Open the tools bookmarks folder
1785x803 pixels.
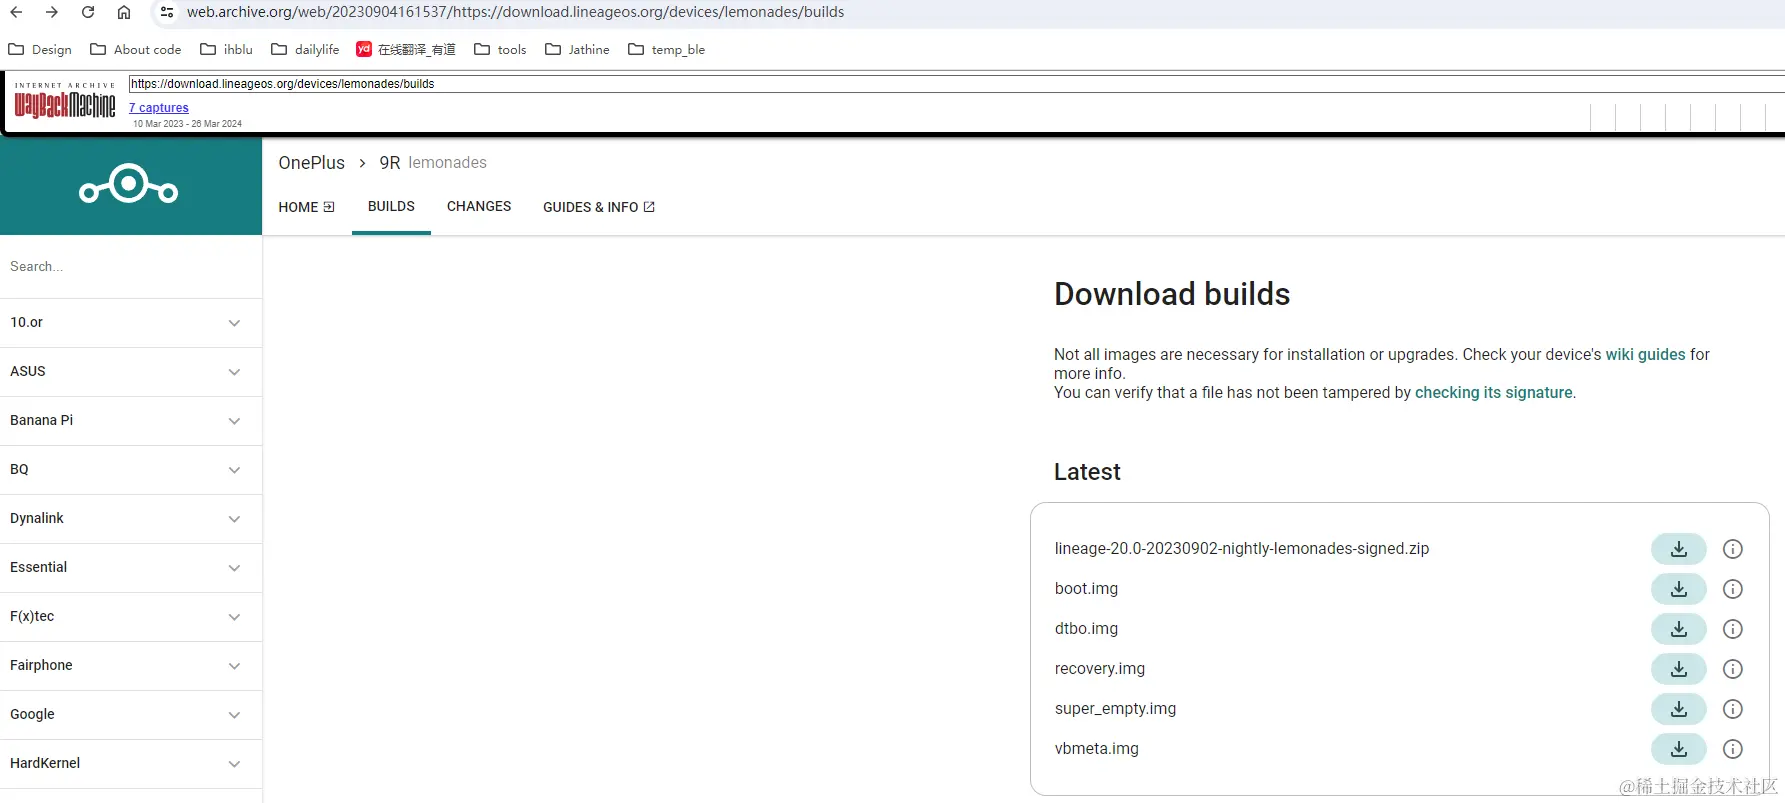coord(500,49)
